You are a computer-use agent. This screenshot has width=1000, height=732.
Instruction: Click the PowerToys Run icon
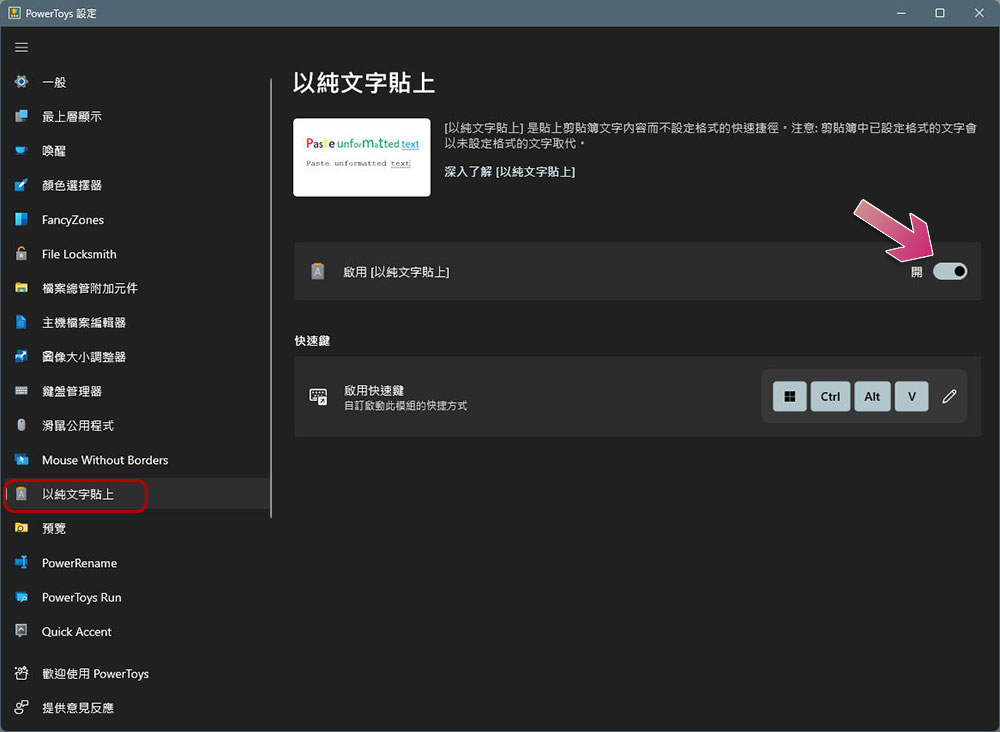21,597
